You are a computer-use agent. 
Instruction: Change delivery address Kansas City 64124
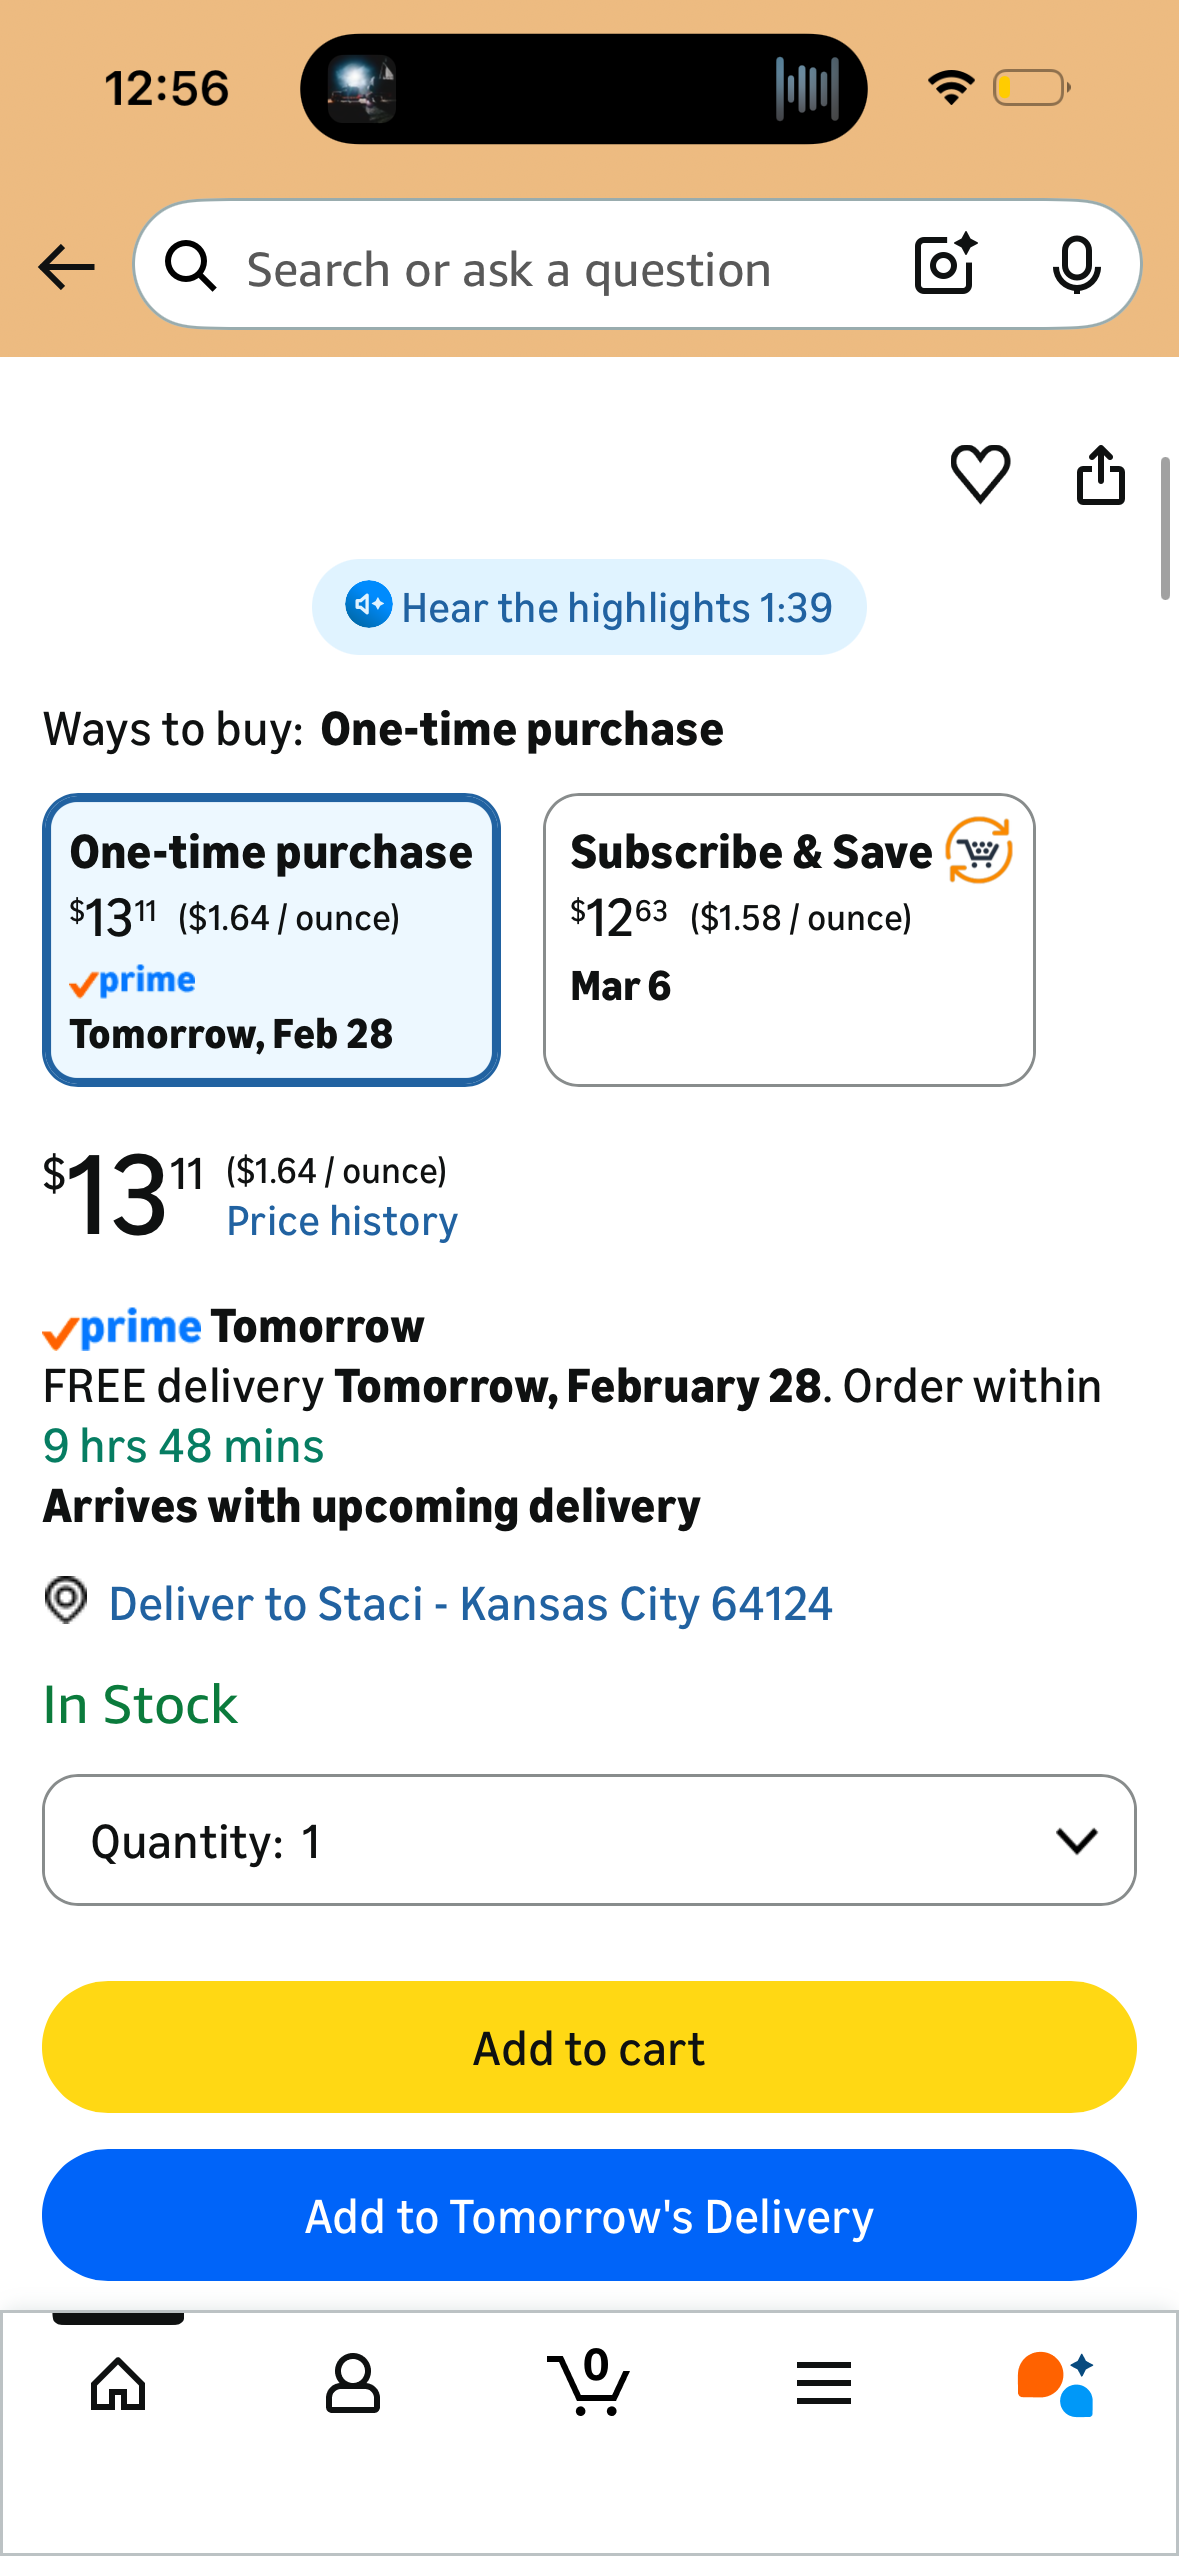coord(470,1604)
